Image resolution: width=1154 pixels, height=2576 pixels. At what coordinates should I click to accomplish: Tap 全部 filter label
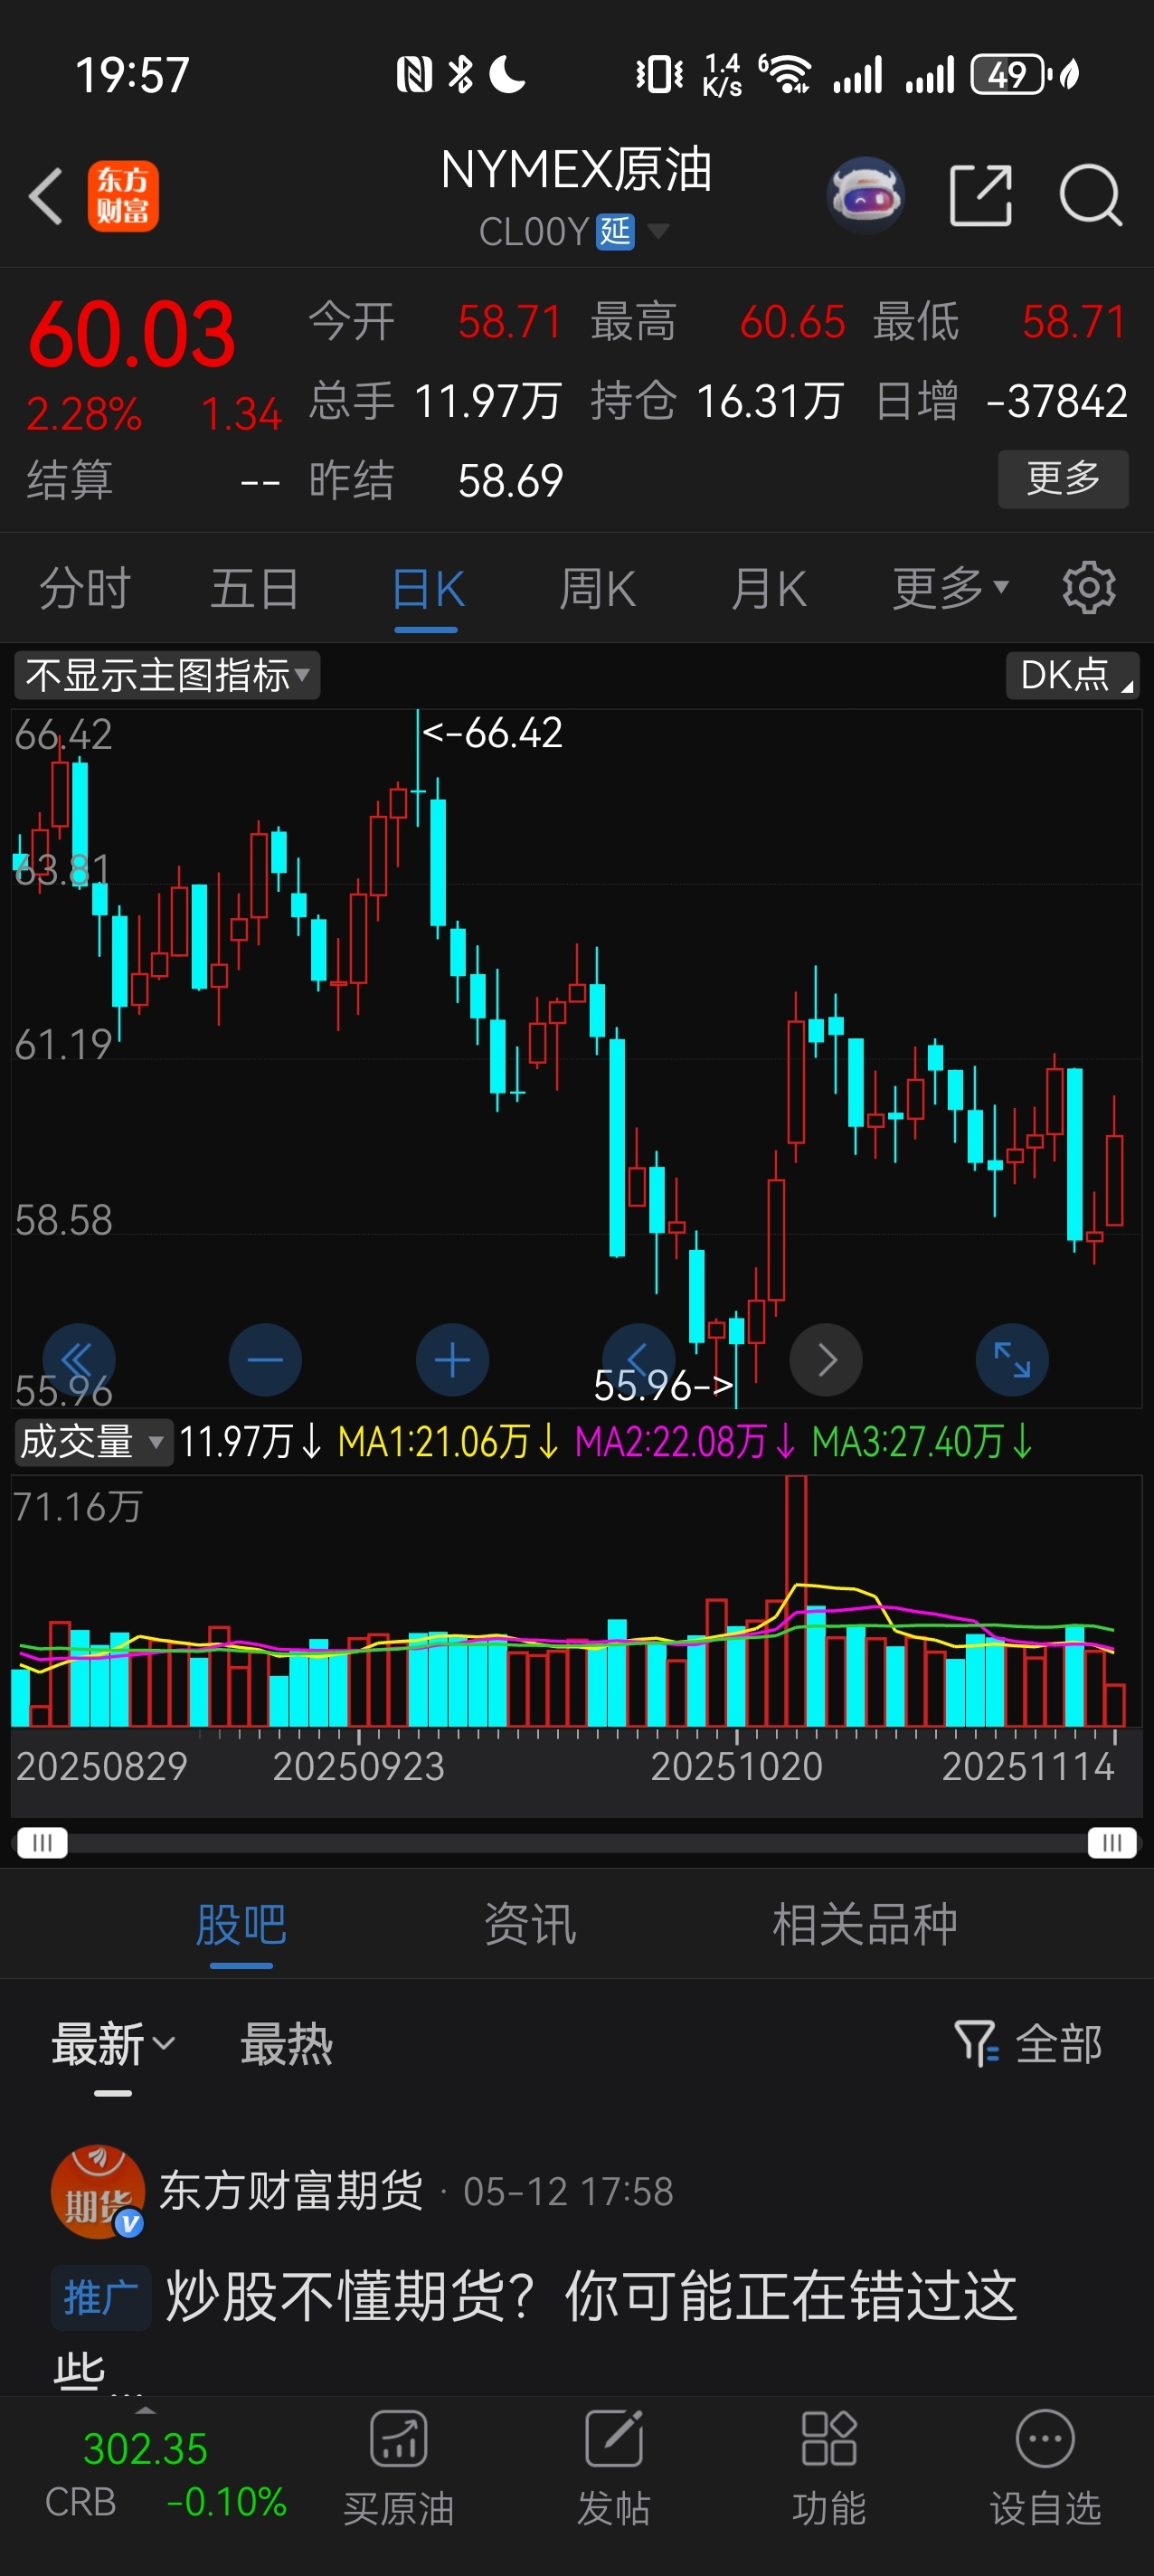point(1059,2043)
